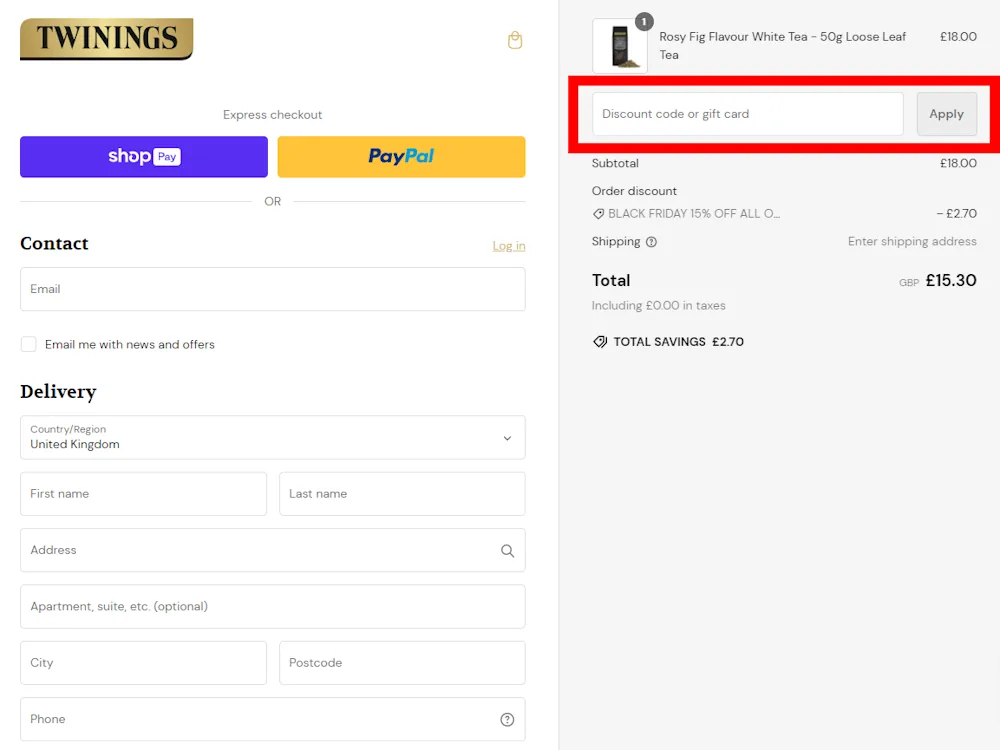Screen dimensions: 1000x750
Task: Focus the First name field
Action: 143,494
